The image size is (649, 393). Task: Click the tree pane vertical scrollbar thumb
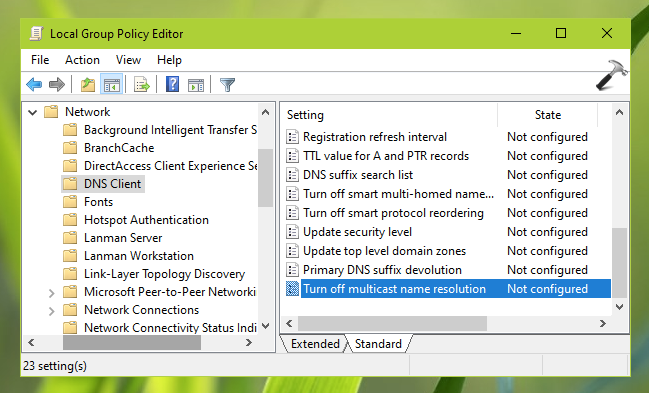point(266,177)
